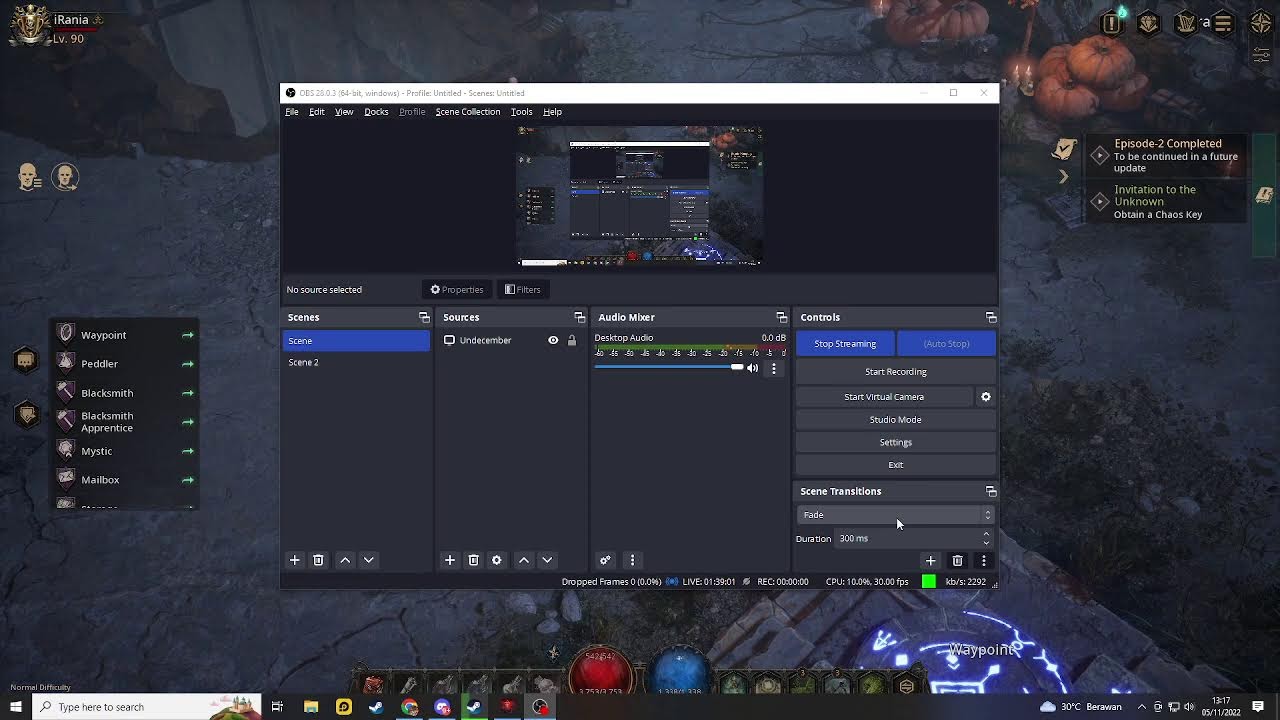Open the Fade transition dropdown
Image resolution: width=1280 pixels, height=720 pixels.
pyautogui.click(x=896, y=515)
